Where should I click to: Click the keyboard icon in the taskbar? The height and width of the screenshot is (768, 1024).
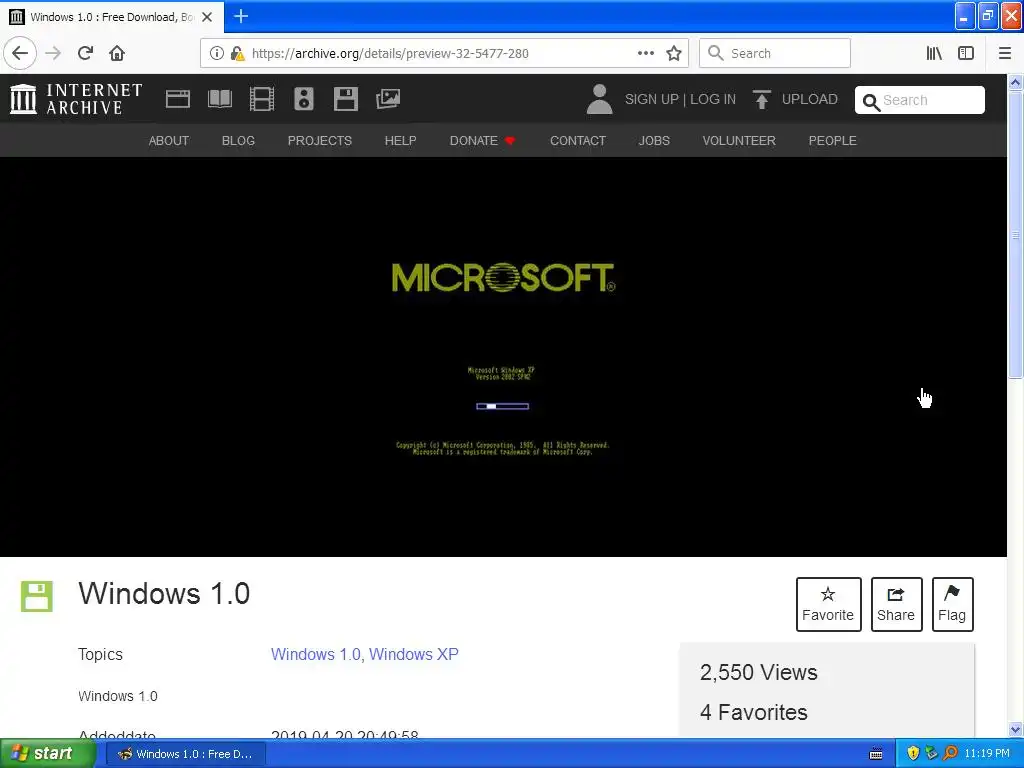[x=876, y=754]
